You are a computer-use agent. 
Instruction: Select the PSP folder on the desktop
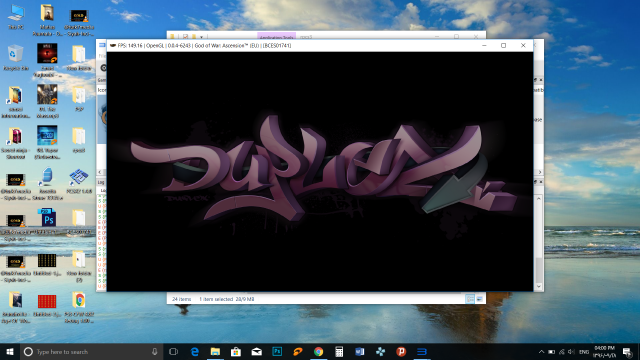click(x=79, y=99)
